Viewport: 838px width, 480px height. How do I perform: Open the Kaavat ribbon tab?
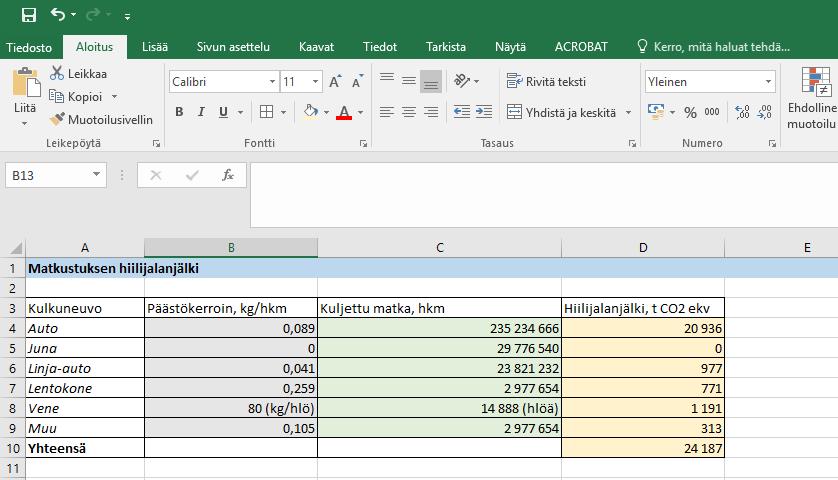(316, 47)
